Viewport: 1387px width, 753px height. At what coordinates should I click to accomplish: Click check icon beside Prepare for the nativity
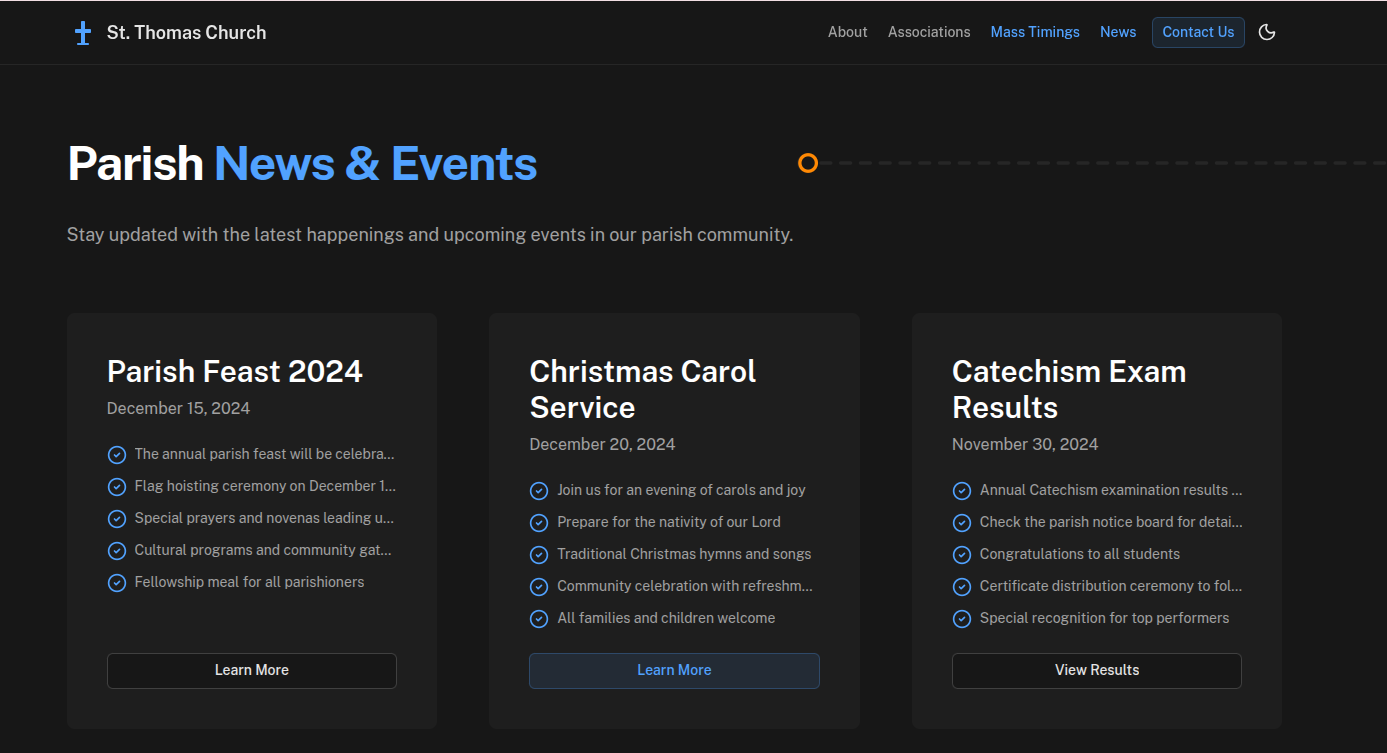coord(539,522)
